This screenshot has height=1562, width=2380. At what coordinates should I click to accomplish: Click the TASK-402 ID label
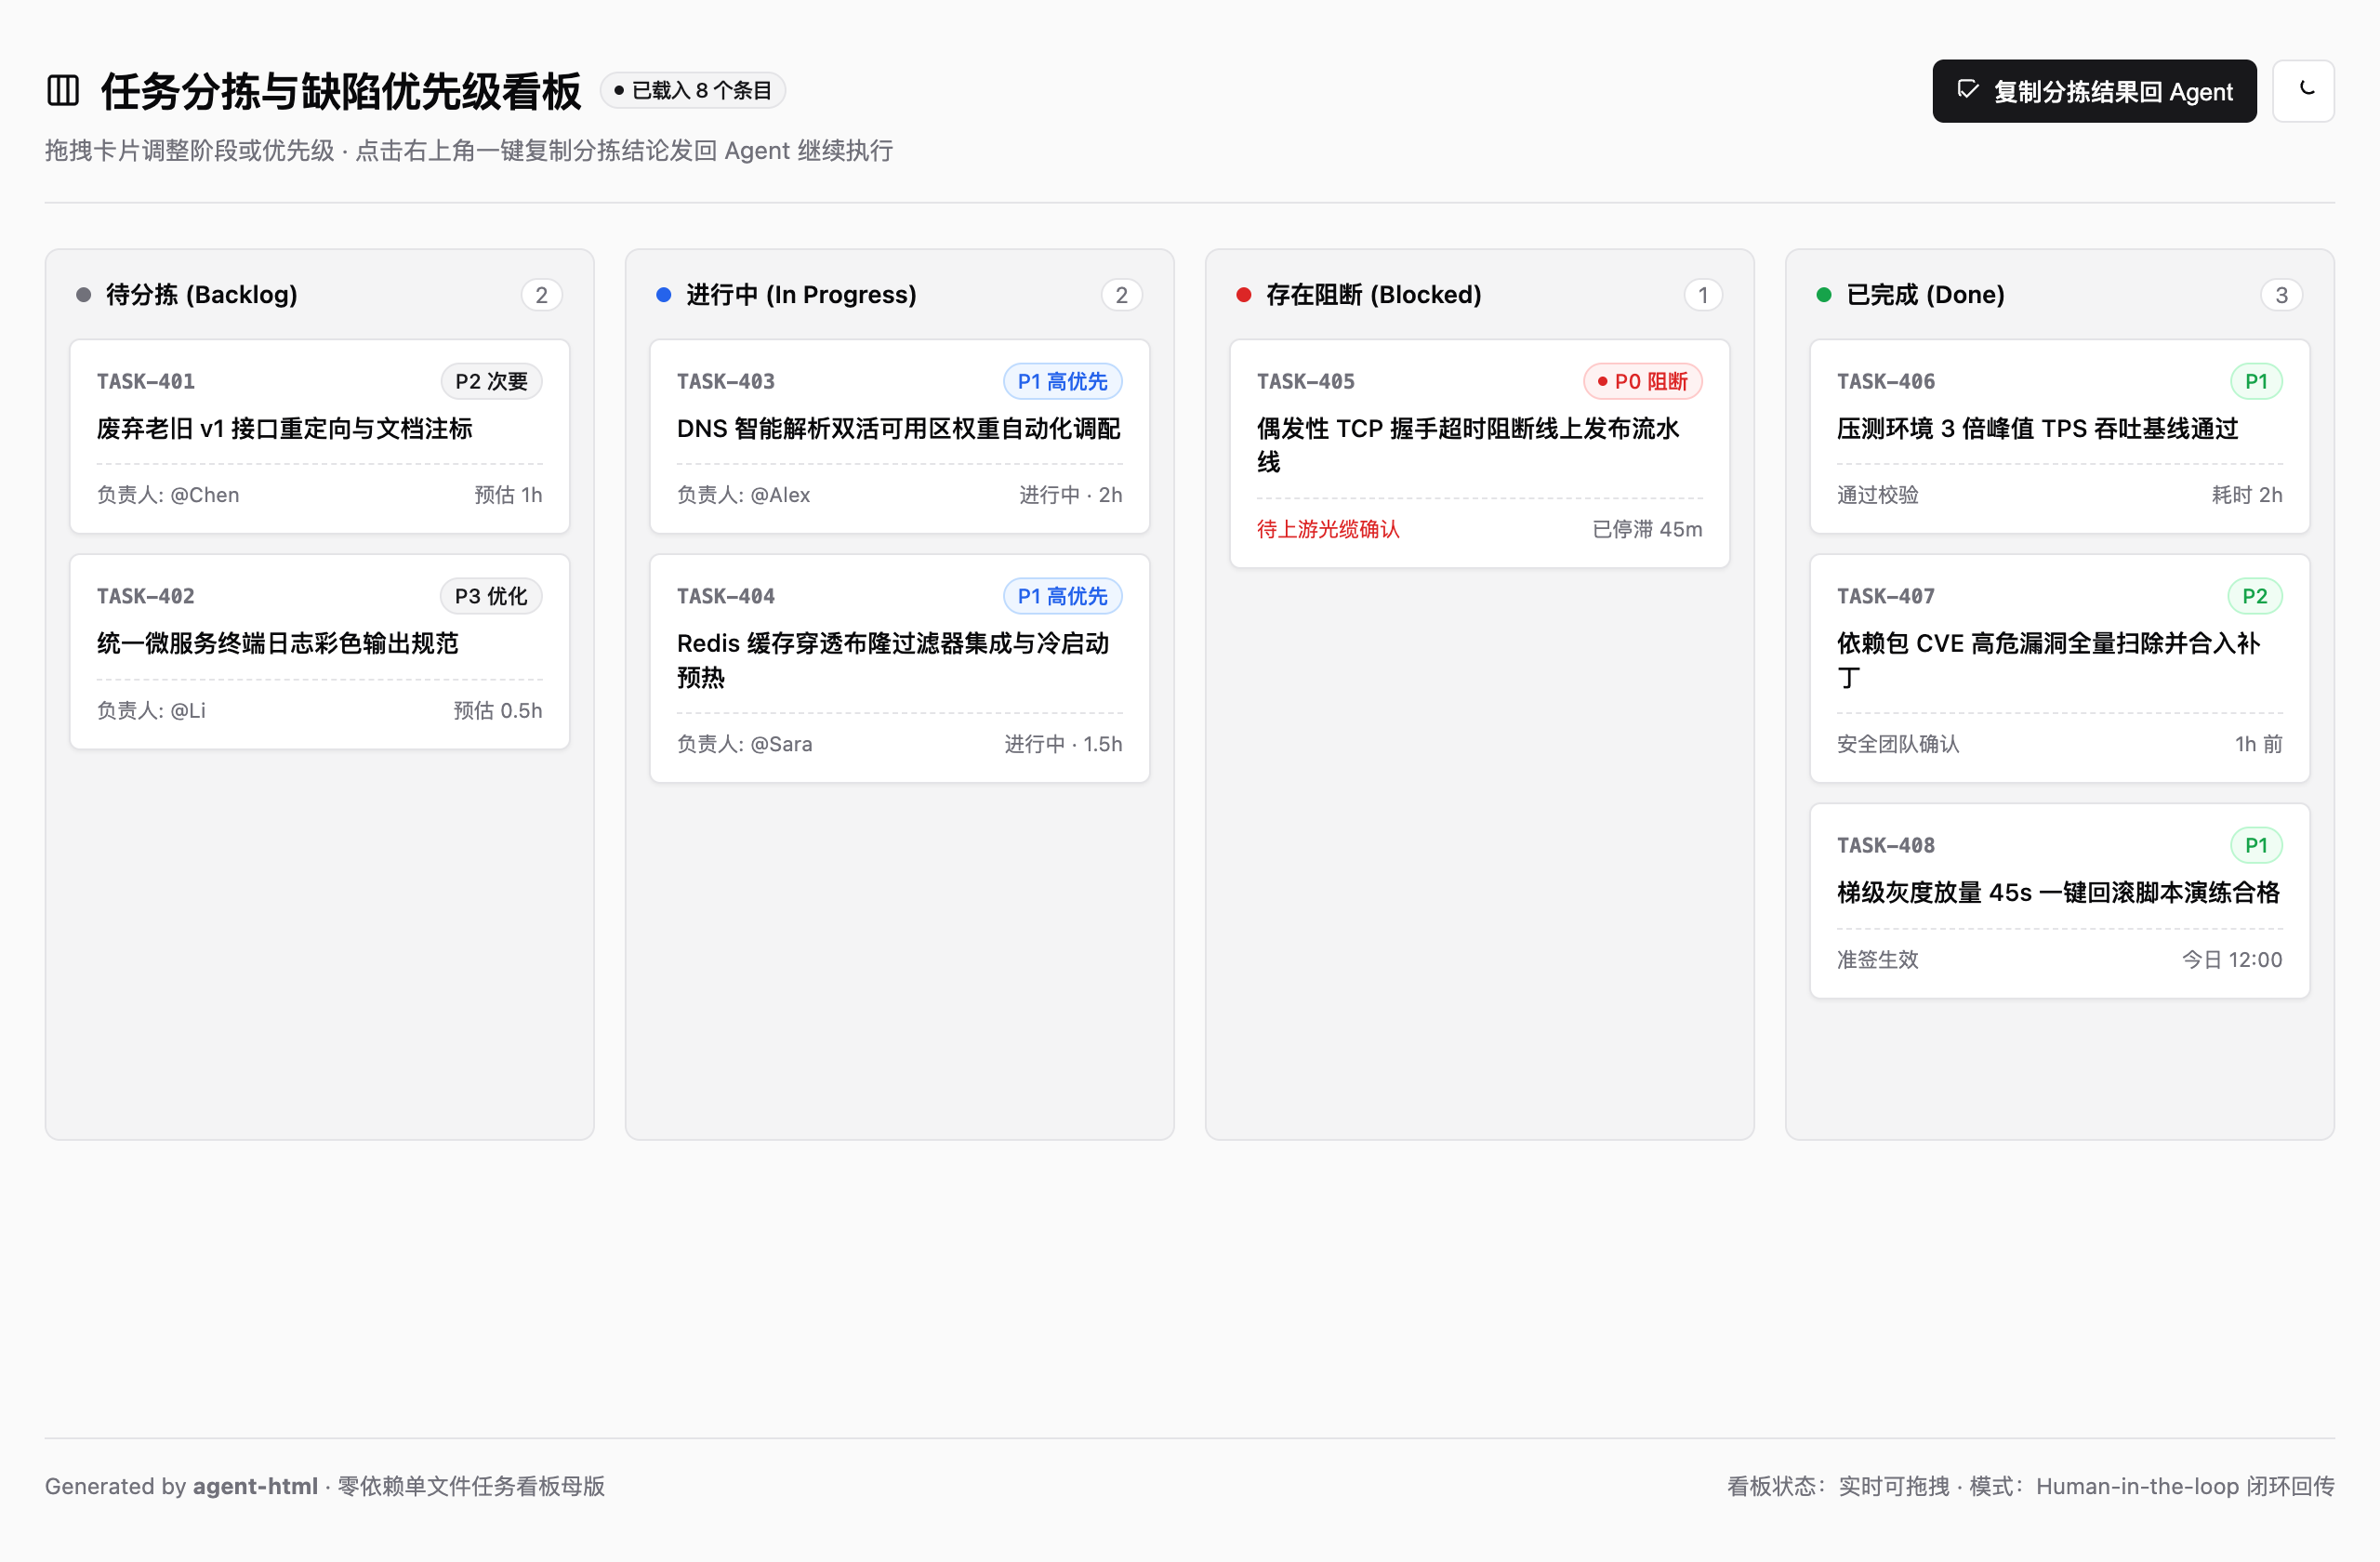(x=146, y=596)
